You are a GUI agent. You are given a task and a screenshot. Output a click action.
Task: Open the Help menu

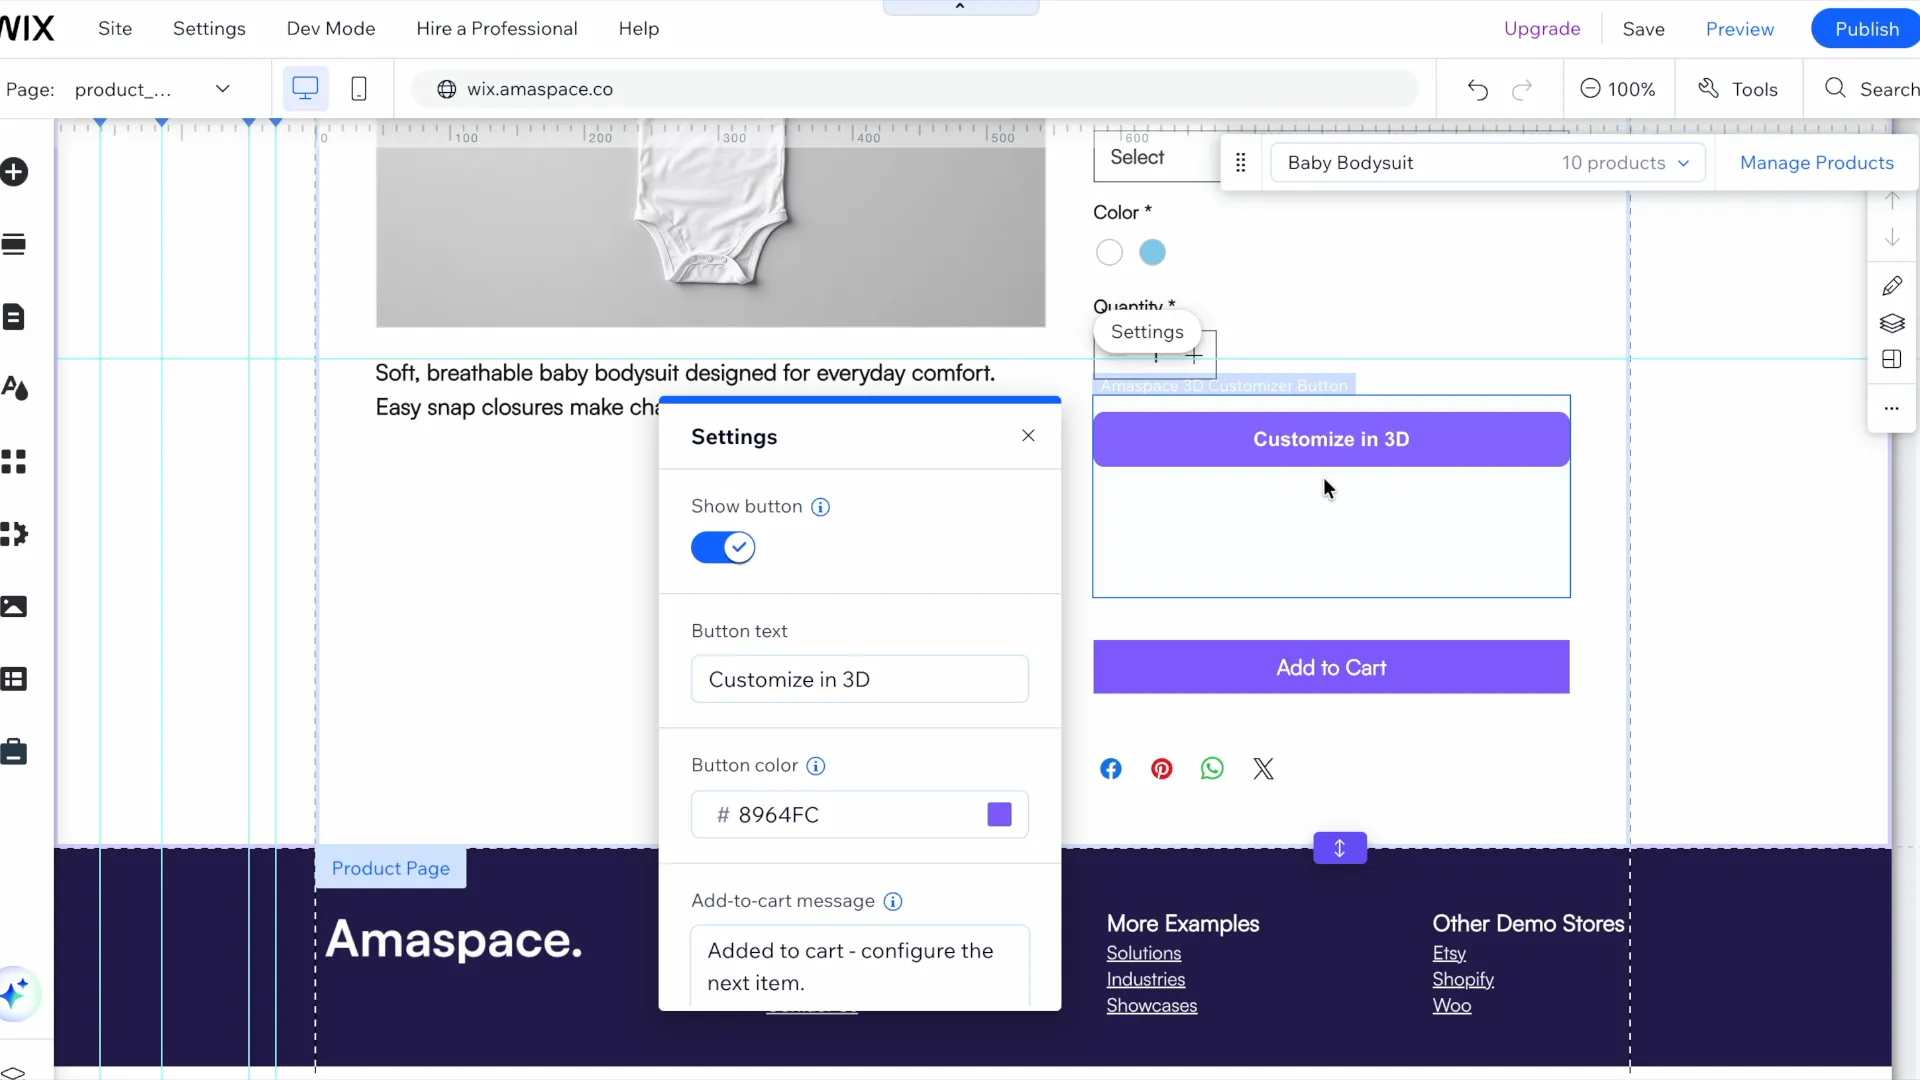pyautogui.click(x=638, y=29)
